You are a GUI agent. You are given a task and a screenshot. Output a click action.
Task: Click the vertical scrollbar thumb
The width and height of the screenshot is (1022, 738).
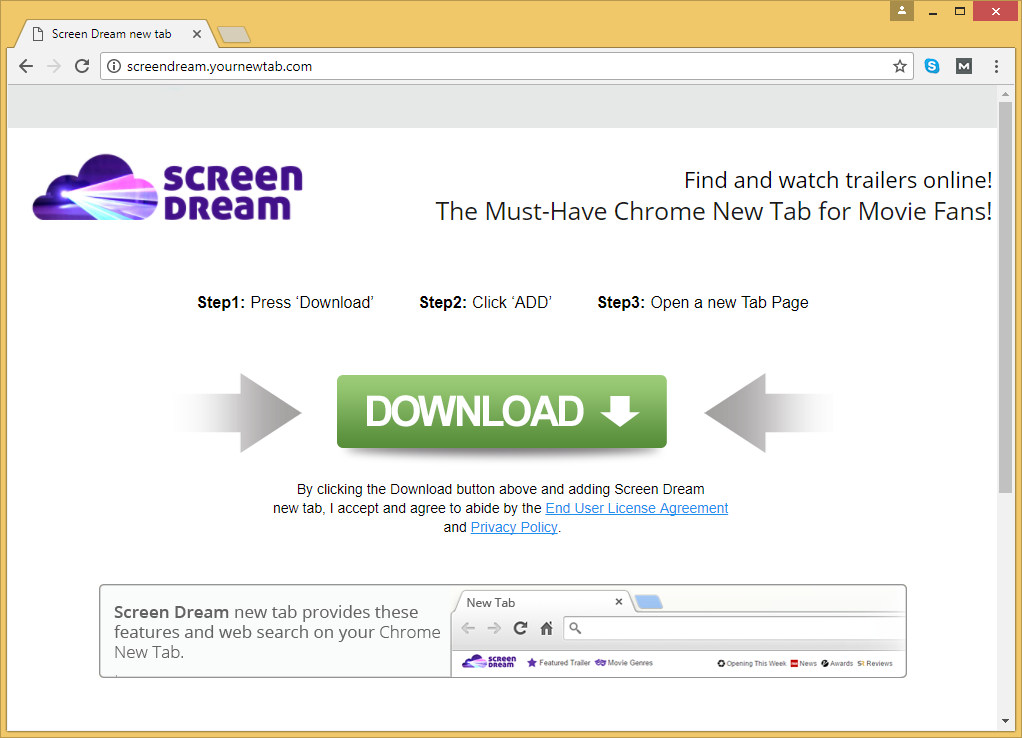1005,297
